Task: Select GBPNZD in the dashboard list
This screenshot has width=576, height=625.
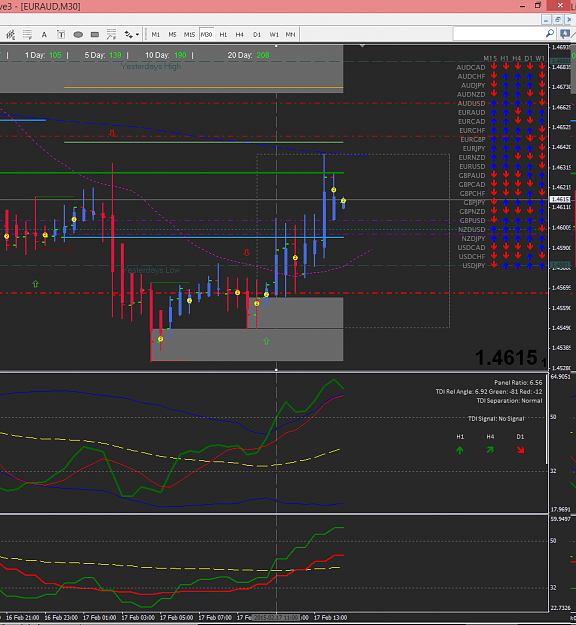Action: 472,212
